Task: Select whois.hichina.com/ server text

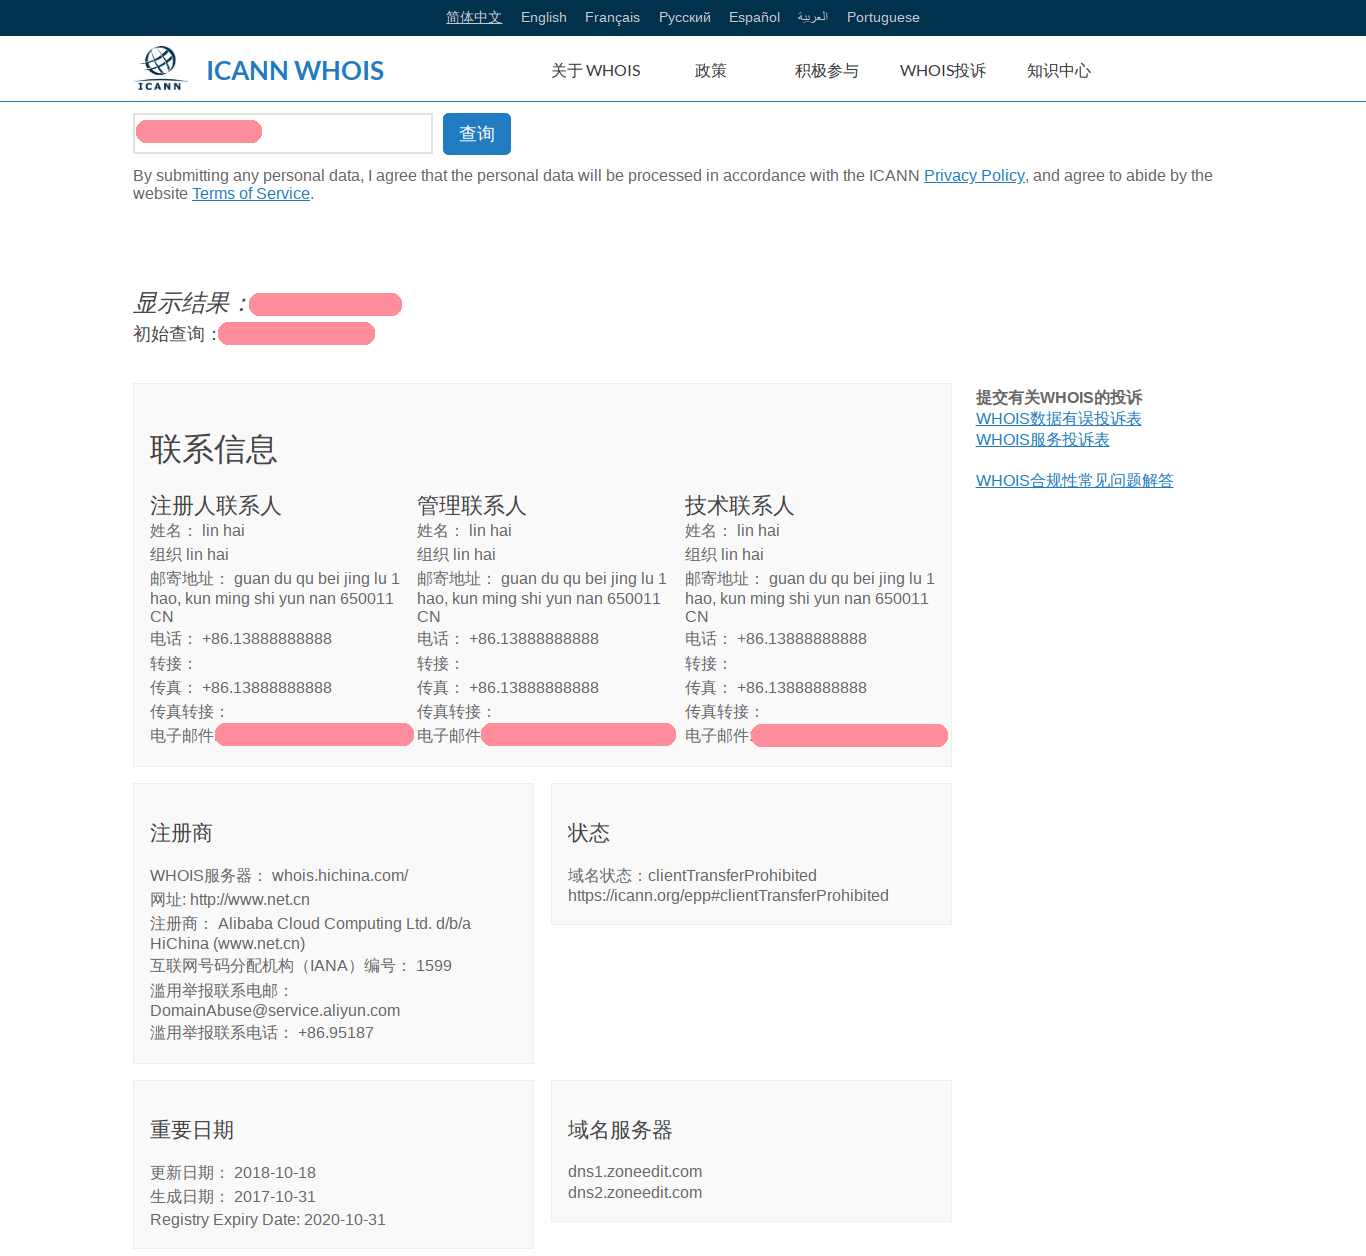Action: [340, 875]
